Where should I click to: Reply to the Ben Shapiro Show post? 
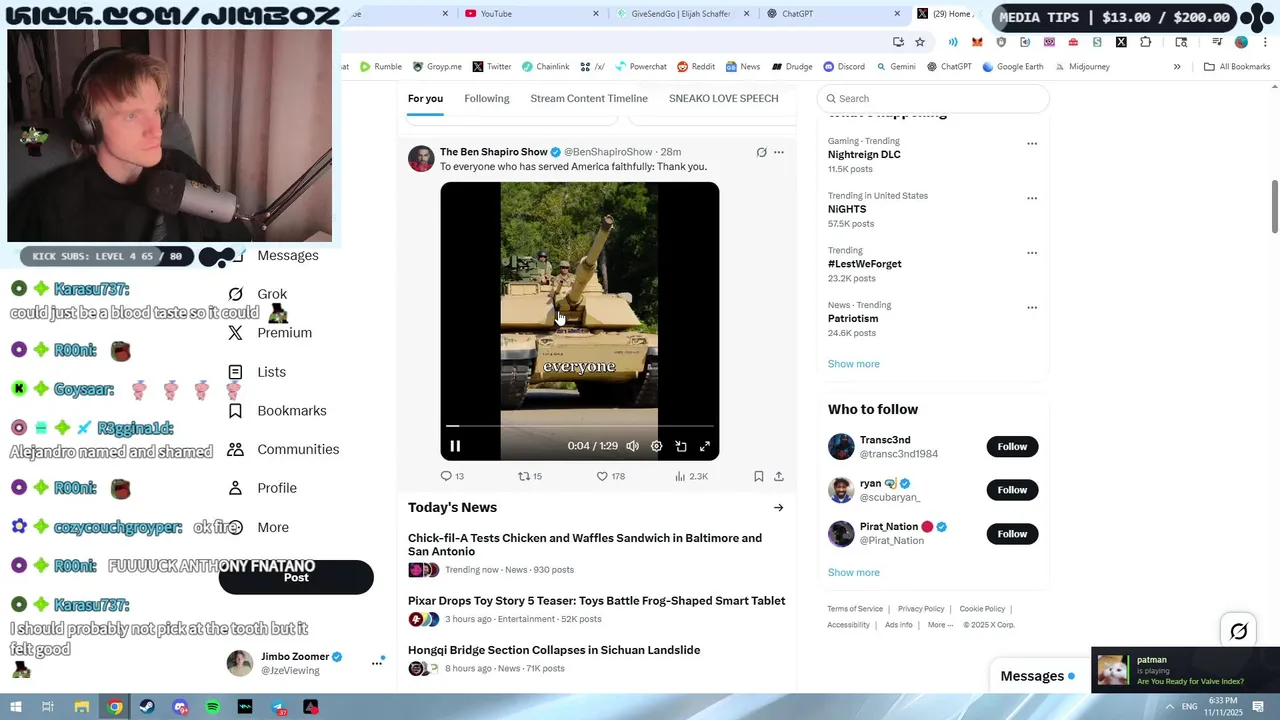(x=452, y=476)
